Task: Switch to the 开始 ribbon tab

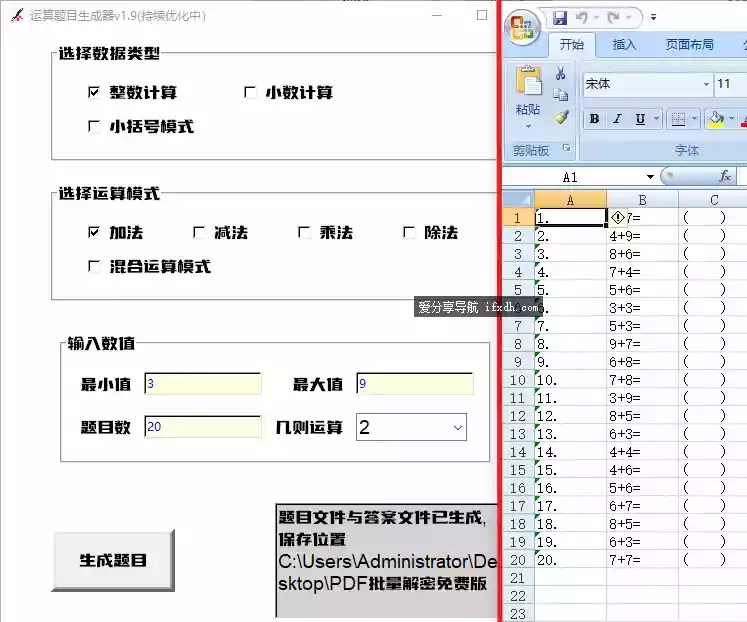Action: [x=572, y=45]
